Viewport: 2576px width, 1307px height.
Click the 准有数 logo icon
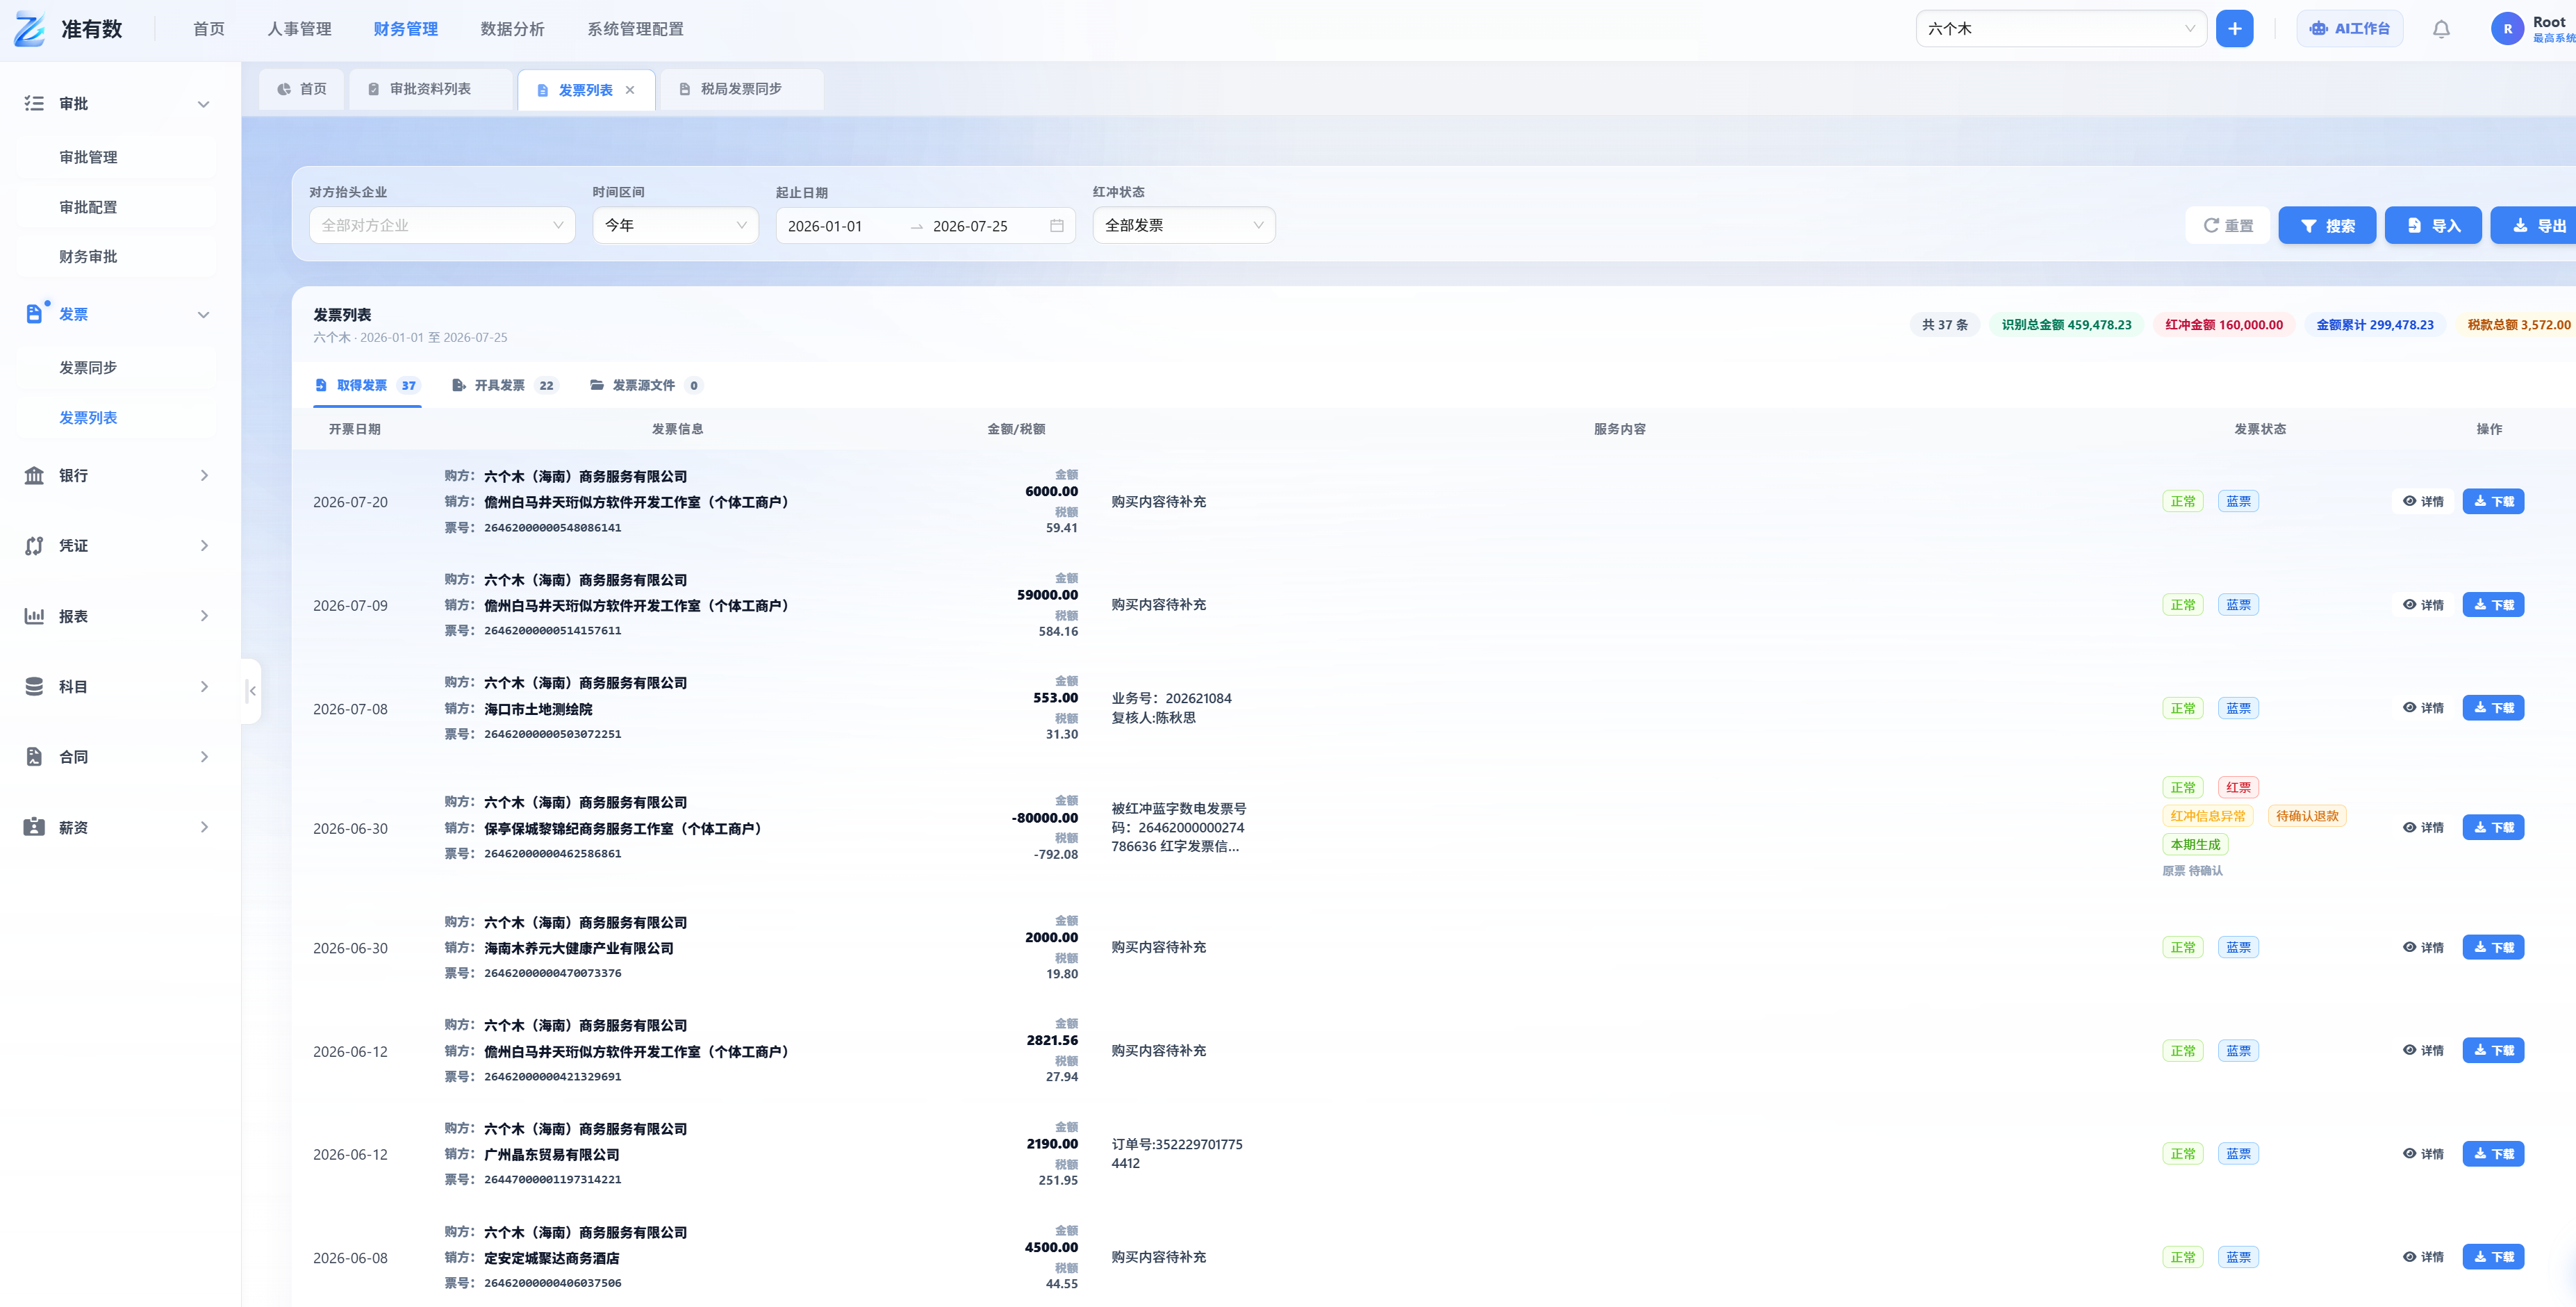tap(30, 29)
